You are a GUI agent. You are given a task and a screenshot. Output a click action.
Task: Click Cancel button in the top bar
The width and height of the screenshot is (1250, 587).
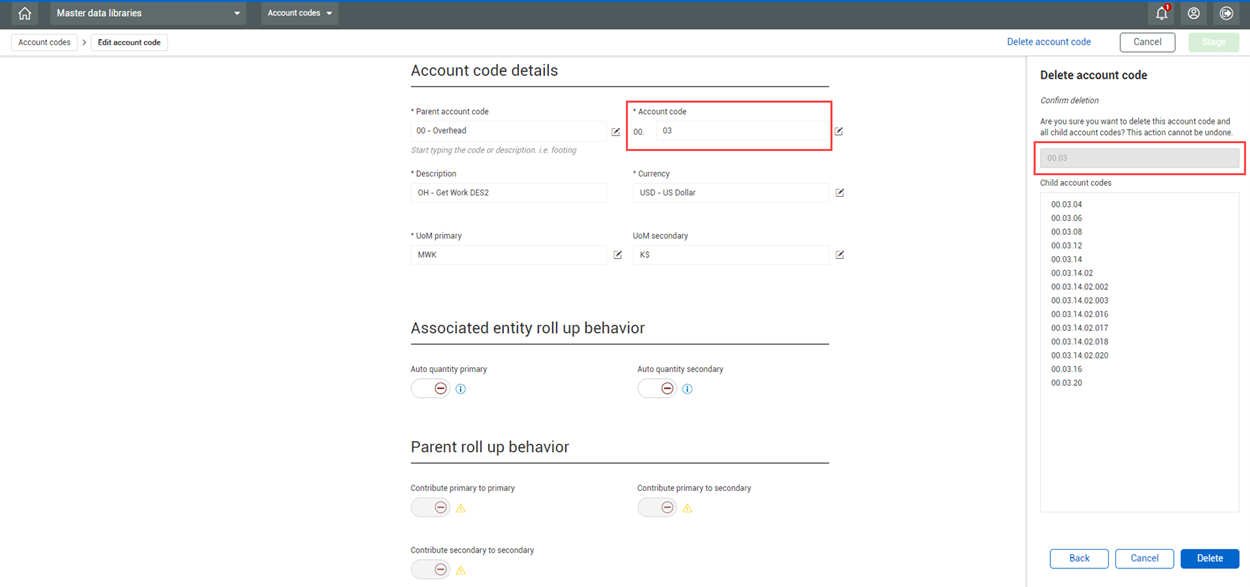pos(1147,42)
